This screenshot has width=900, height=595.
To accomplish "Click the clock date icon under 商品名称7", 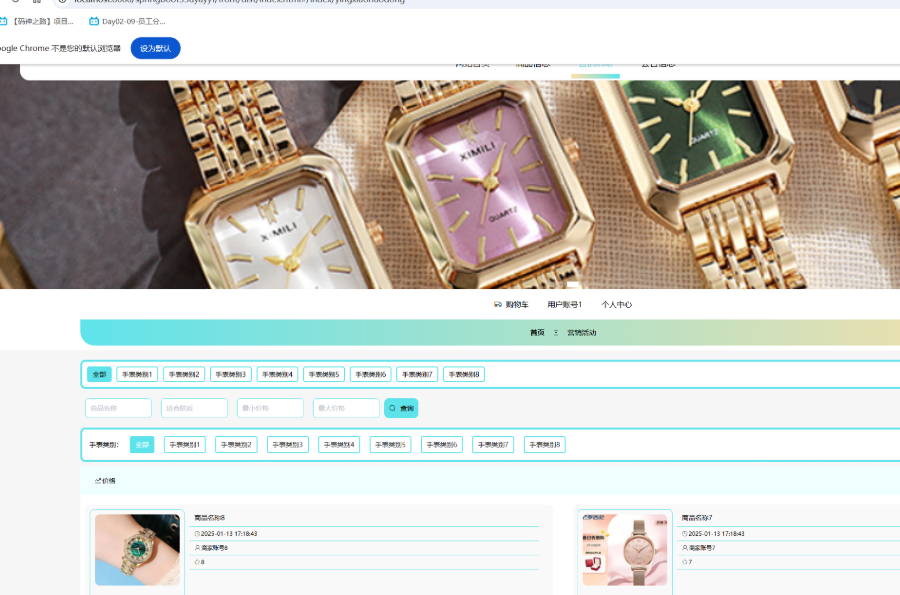I will coord(685,534).
